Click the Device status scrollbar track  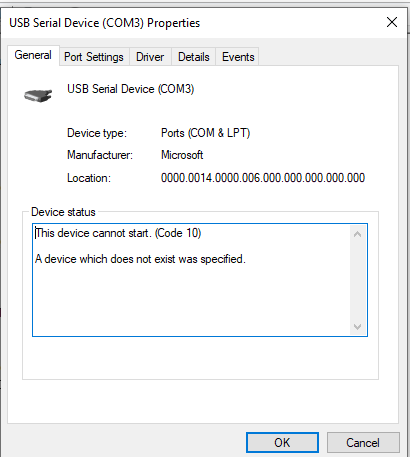(x=358, y=280)
